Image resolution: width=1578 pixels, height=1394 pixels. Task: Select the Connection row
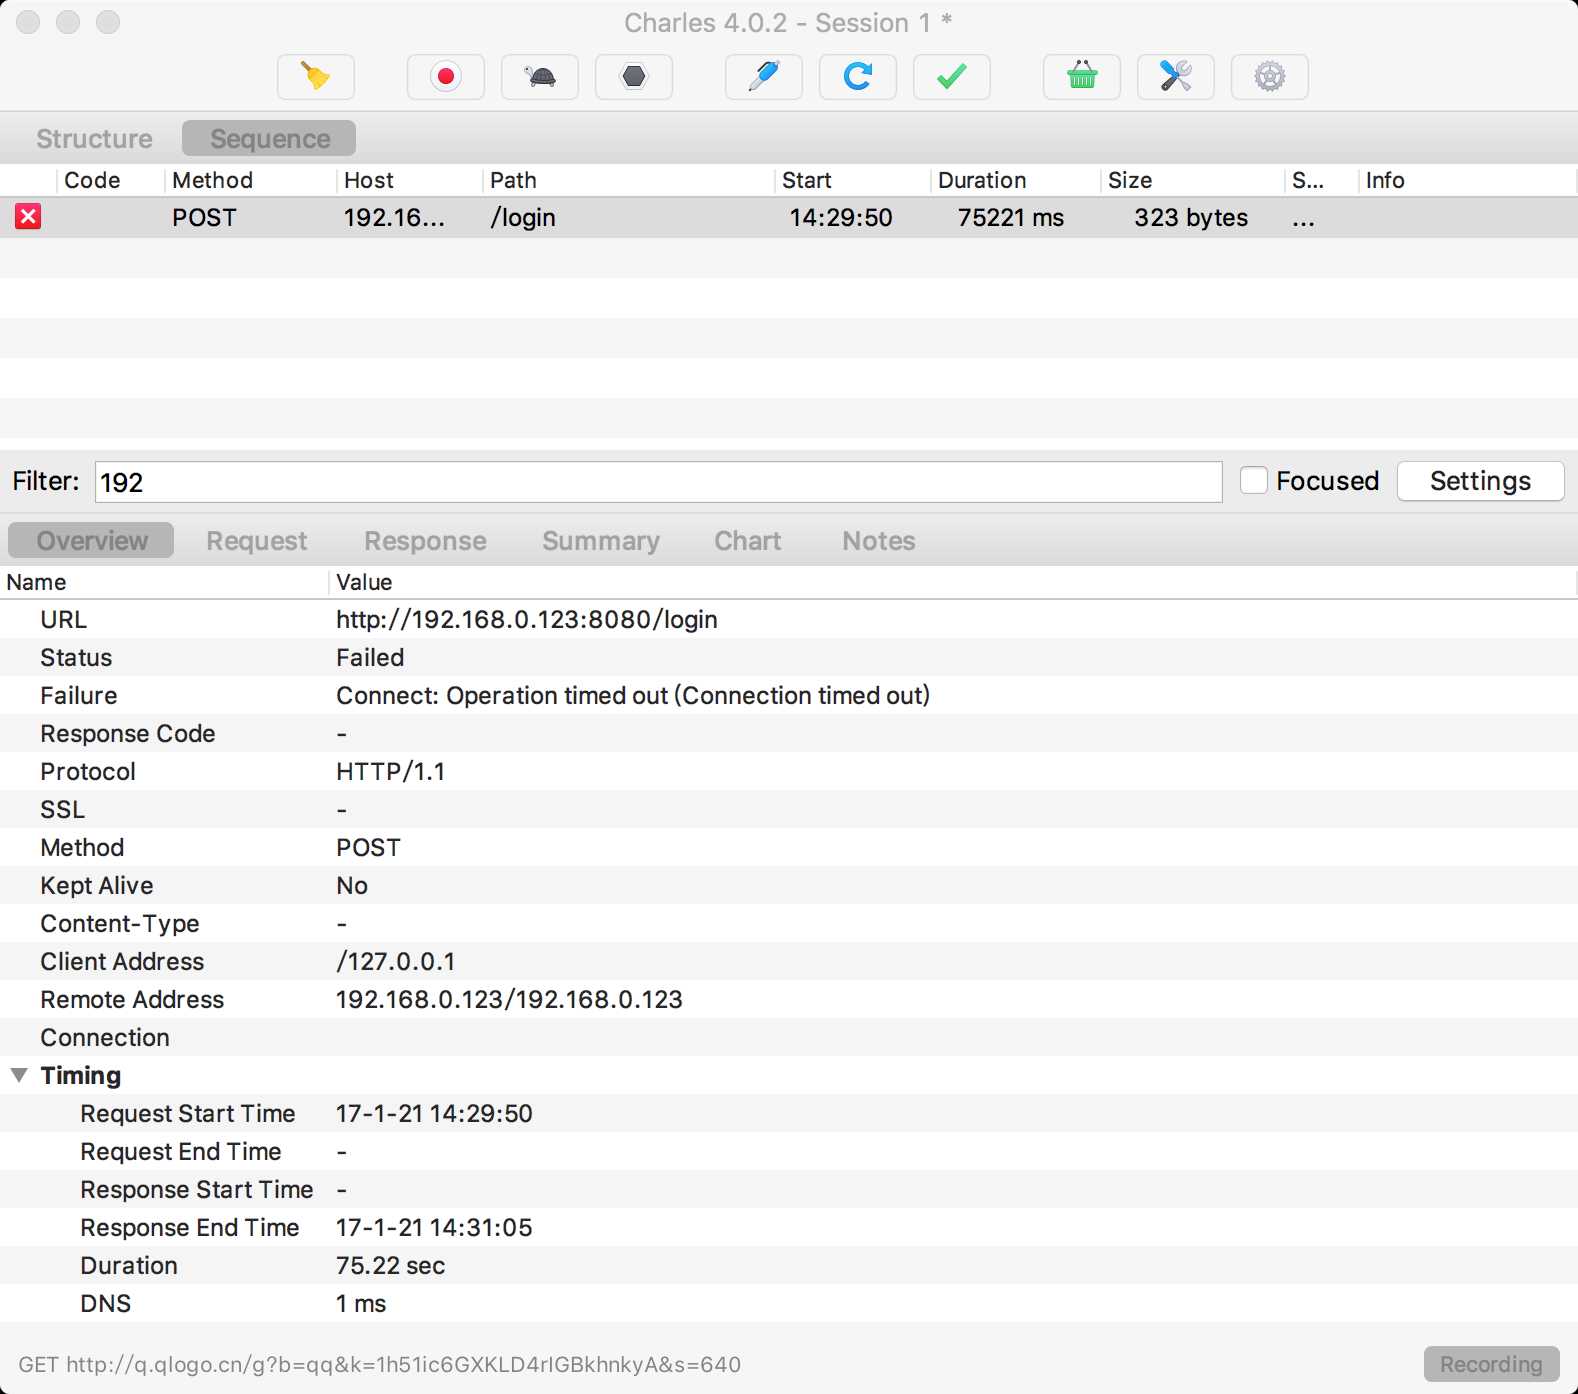tap(789, 1037)
